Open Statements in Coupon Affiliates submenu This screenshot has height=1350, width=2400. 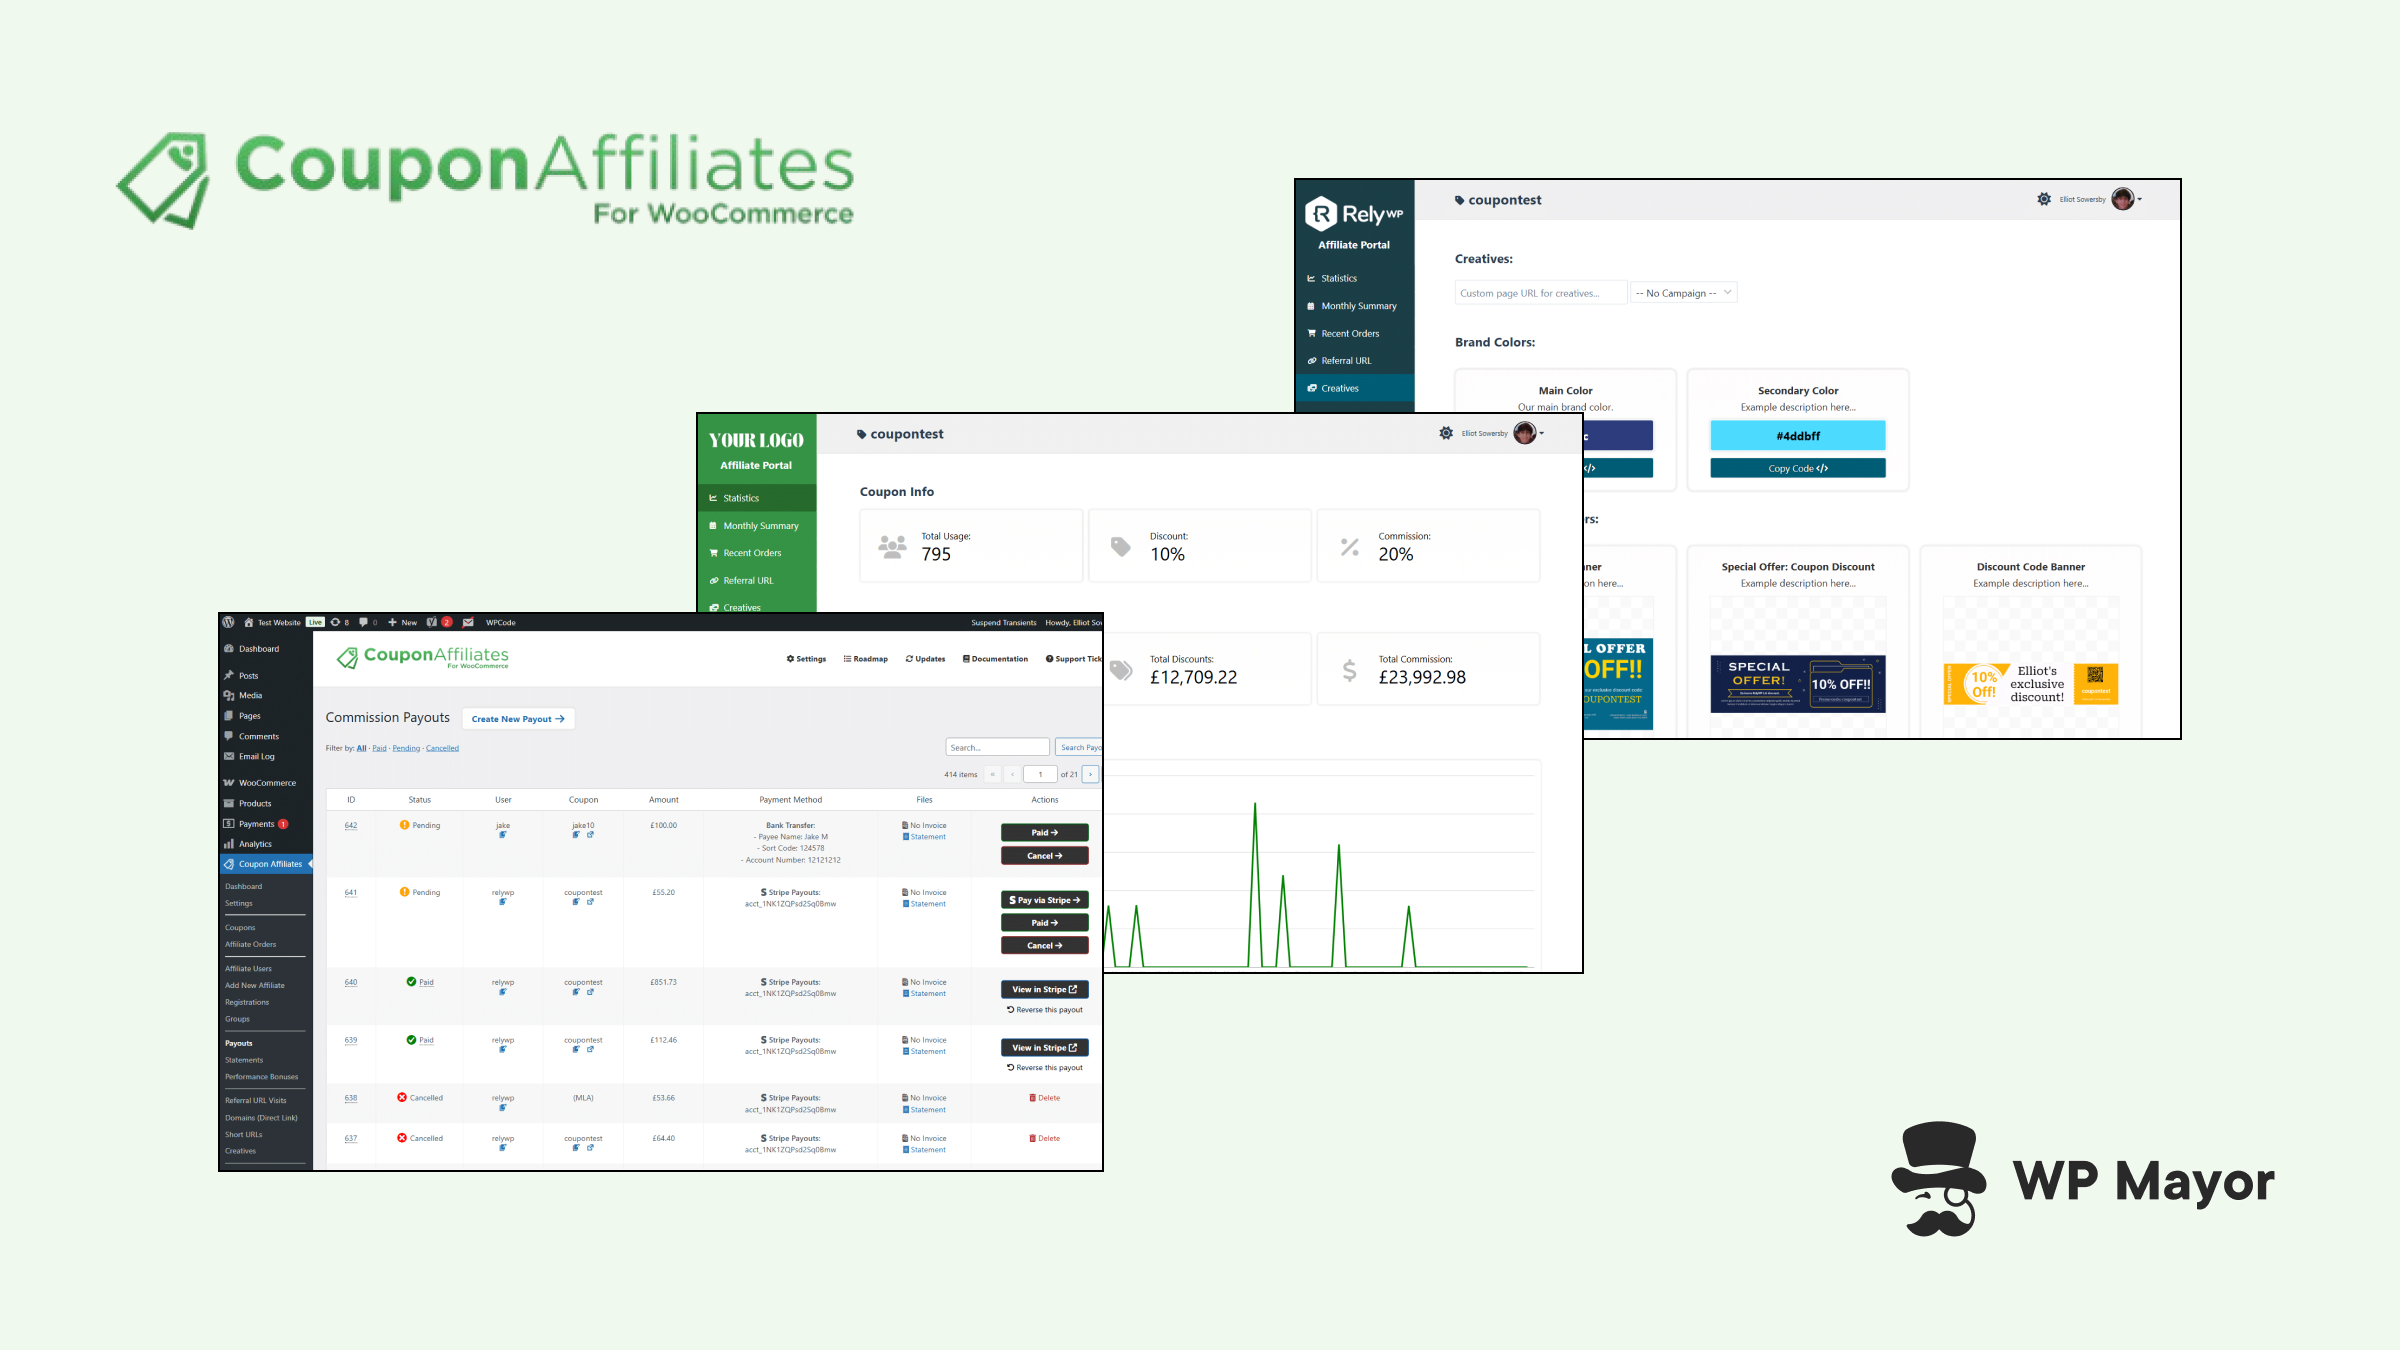pos(244,1060)
